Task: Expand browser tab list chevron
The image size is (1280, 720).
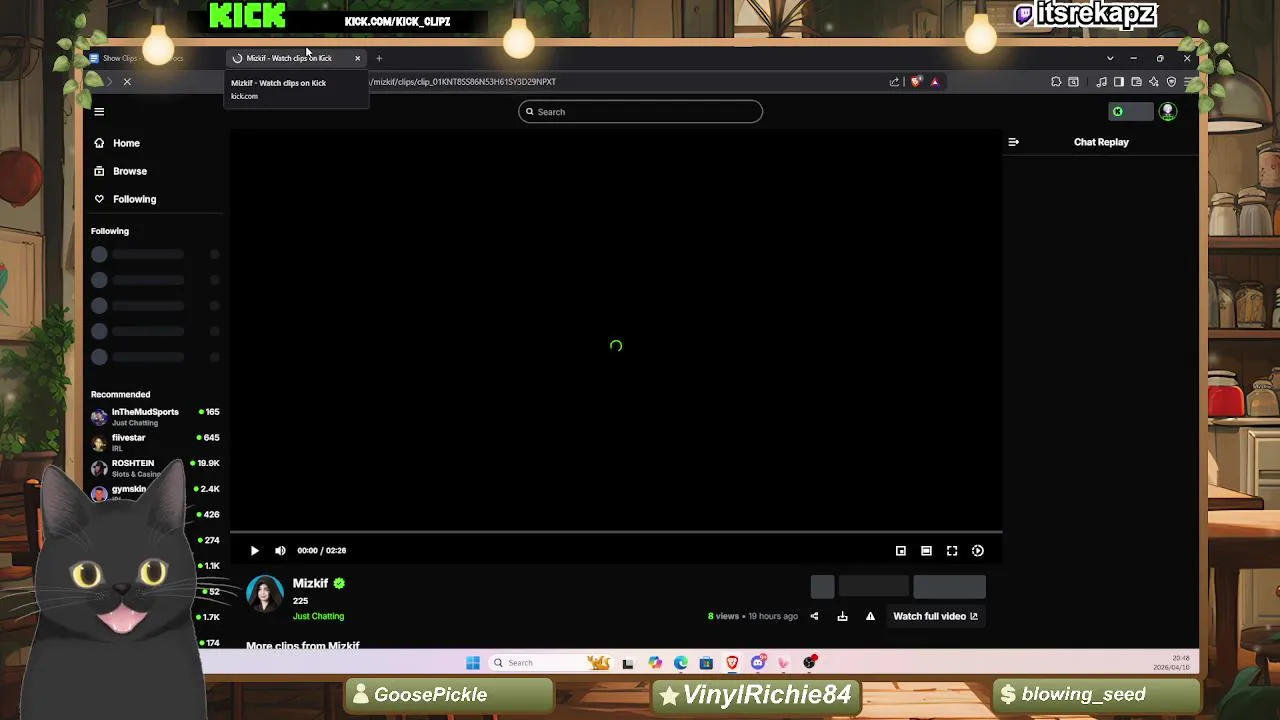Action: click(x=1109, y=58)
